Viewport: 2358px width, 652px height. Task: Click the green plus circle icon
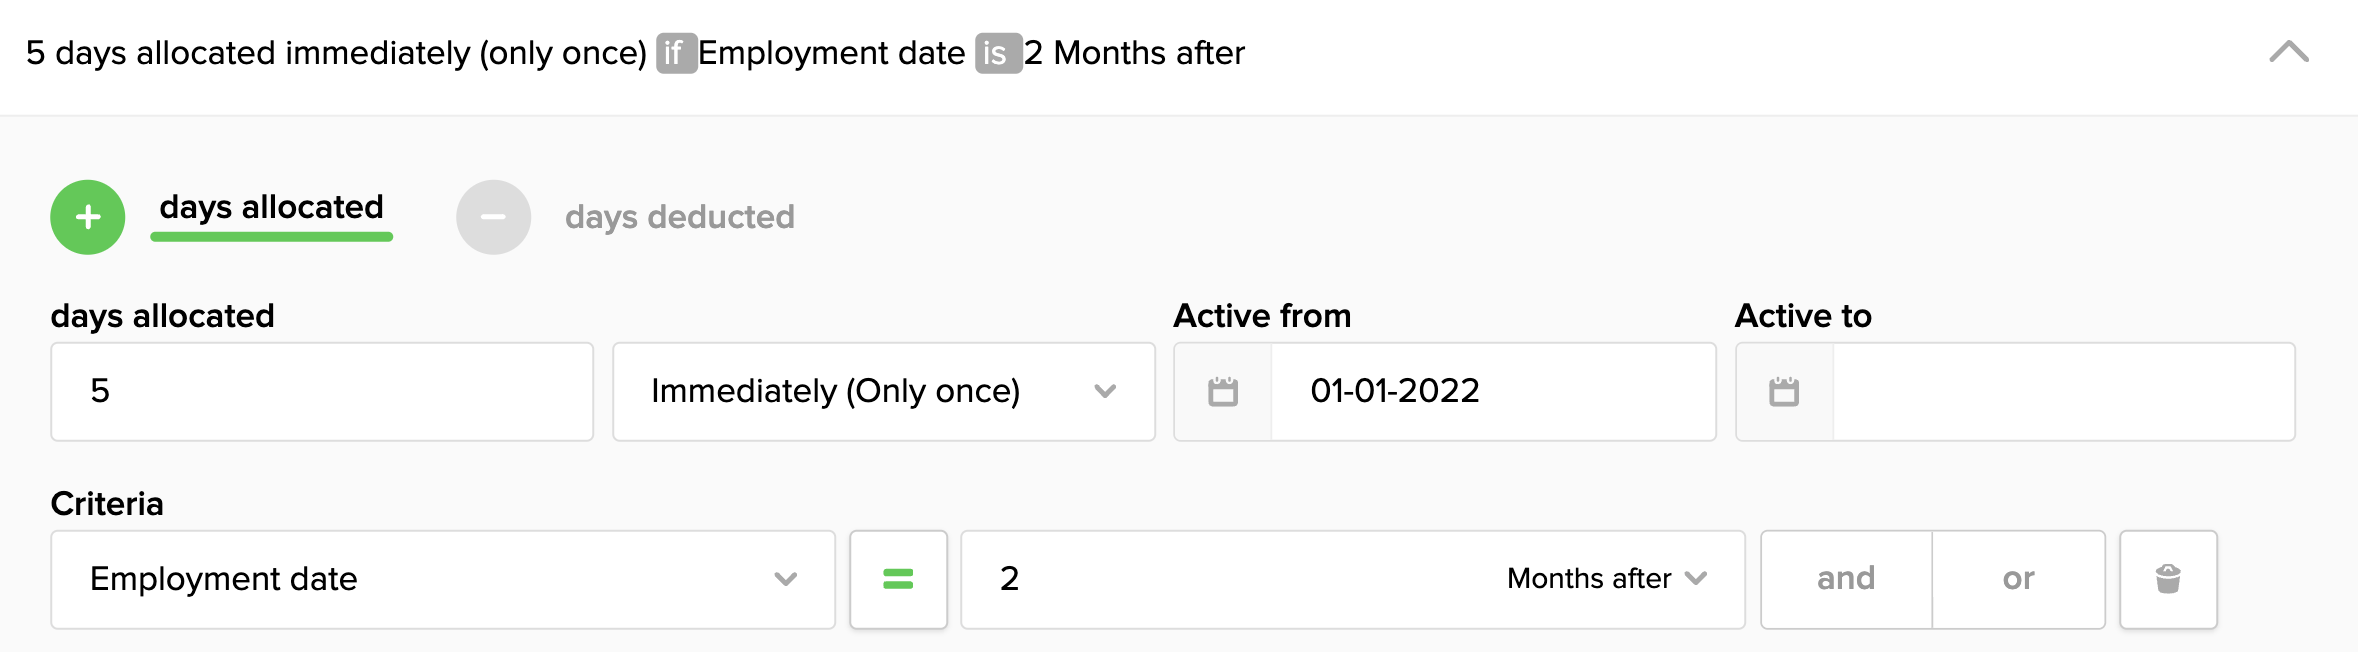click(x=88, y=217)
